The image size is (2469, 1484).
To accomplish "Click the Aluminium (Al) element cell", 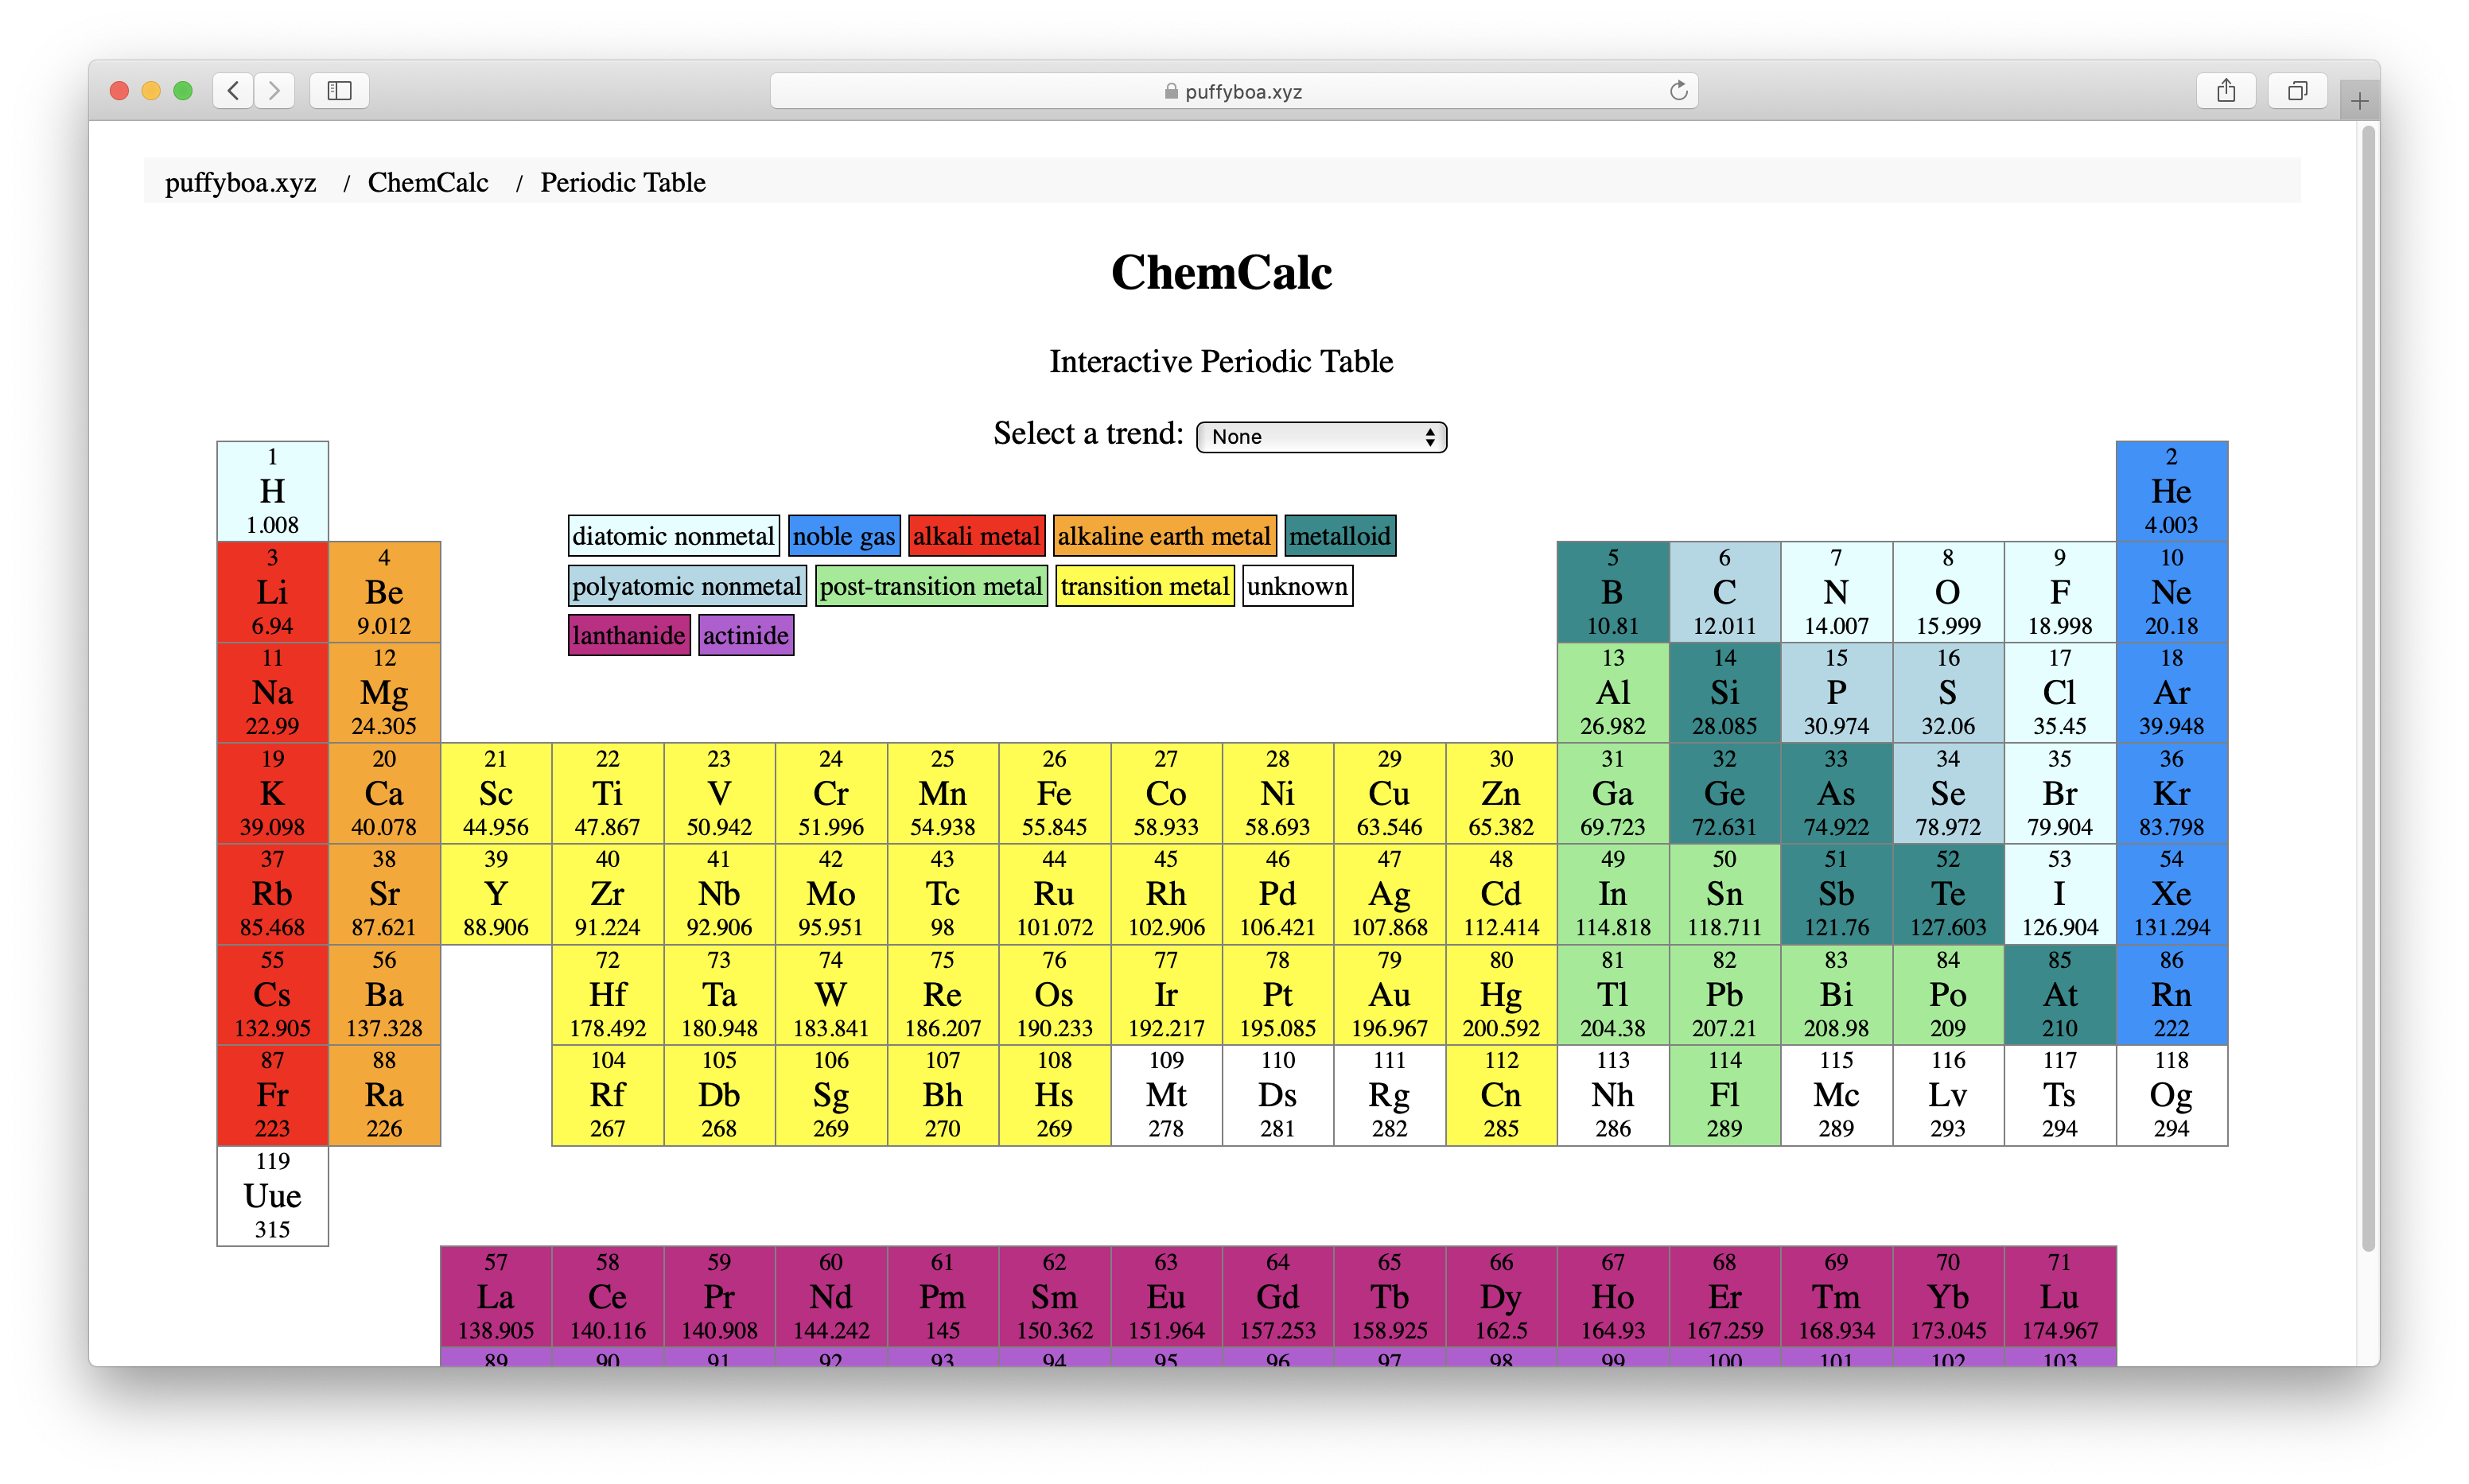I will pyautogui.click(x=1612, y=692).
